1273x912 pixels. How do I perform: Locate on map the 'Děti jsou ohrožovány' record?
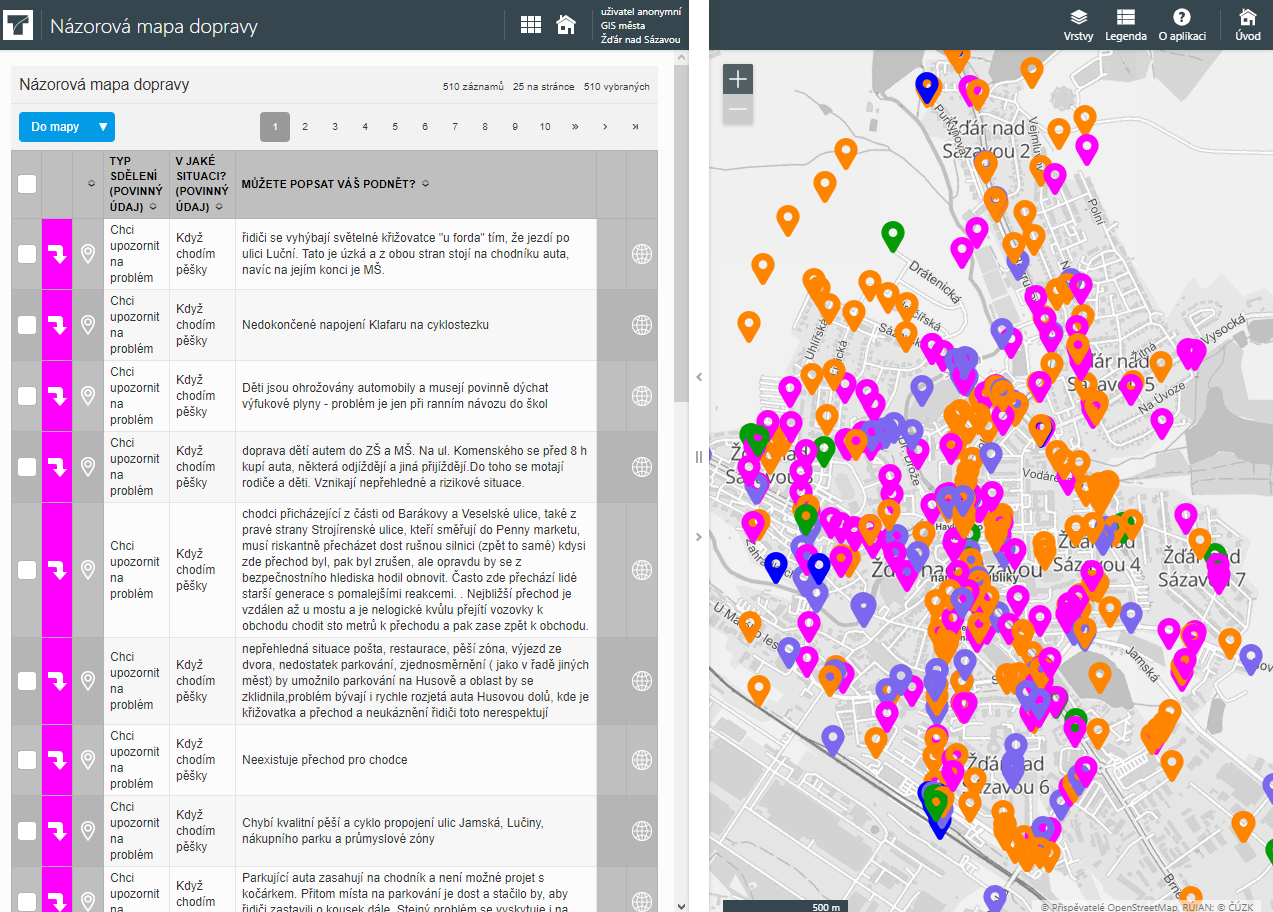point(88,396)
